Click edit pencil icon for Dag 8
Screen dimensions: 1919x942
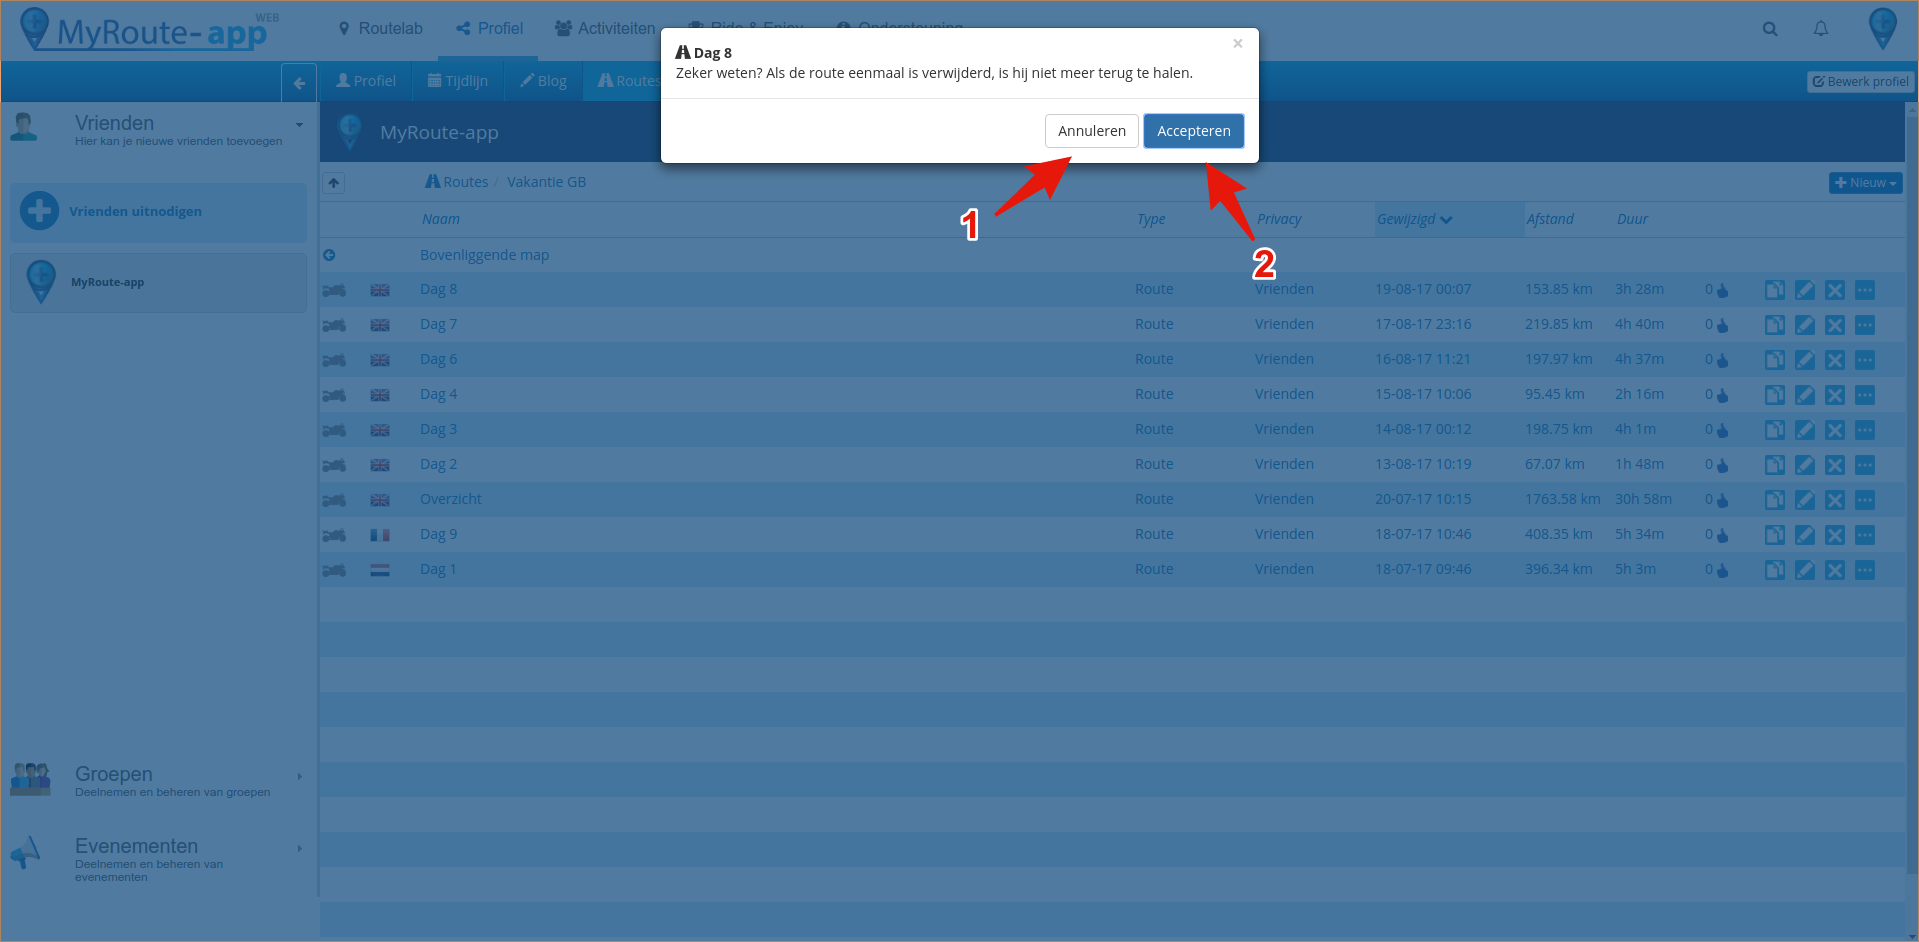pos(1805,290)
